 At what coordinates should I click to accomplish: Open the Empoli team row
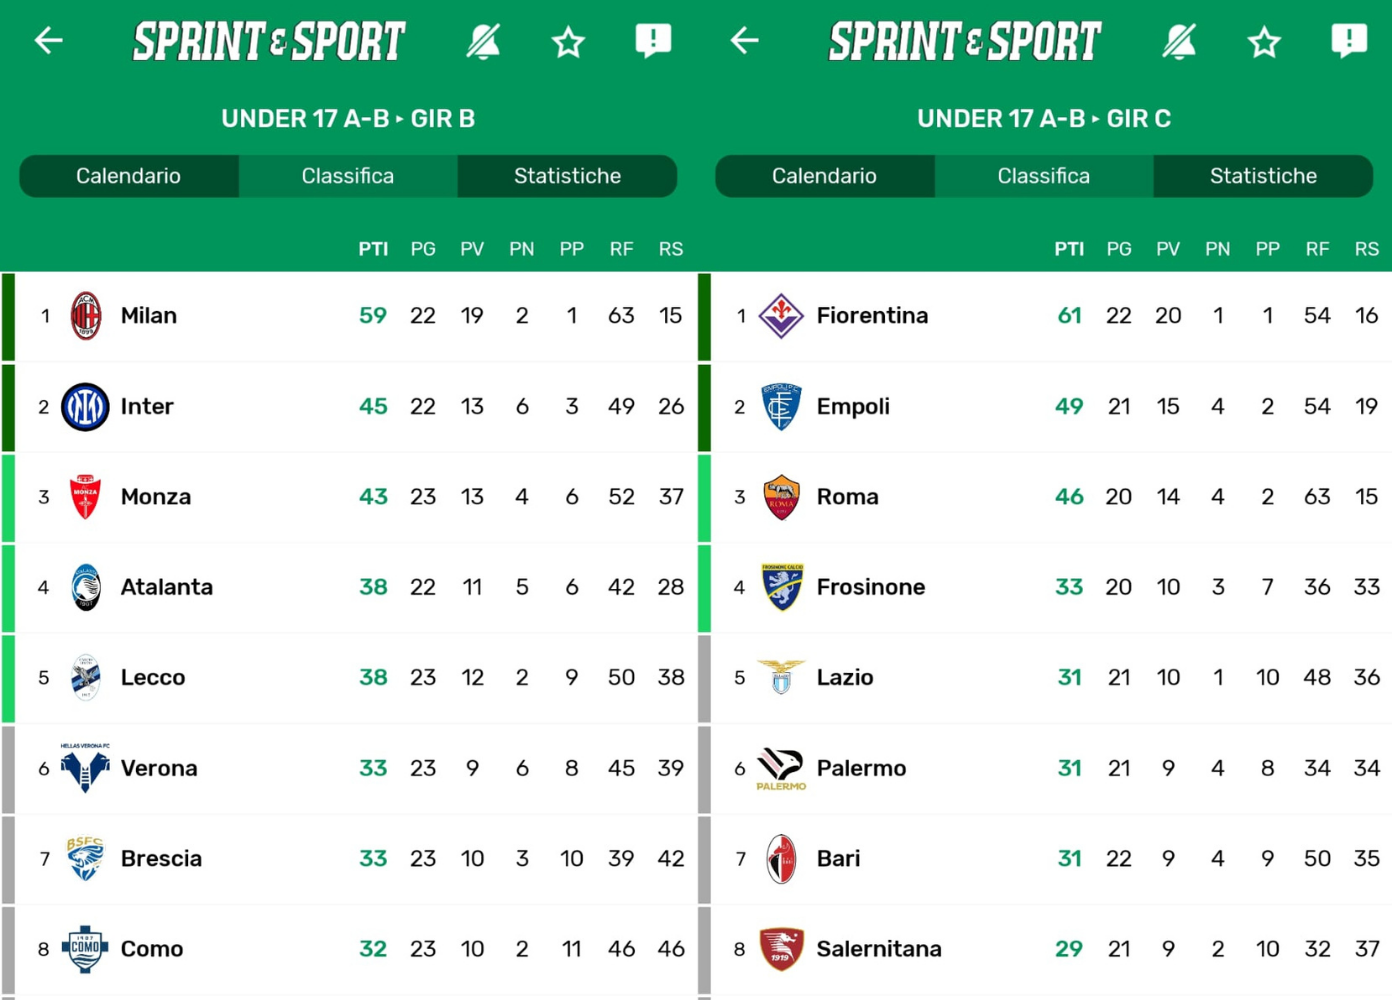(x=1044, y=407)
